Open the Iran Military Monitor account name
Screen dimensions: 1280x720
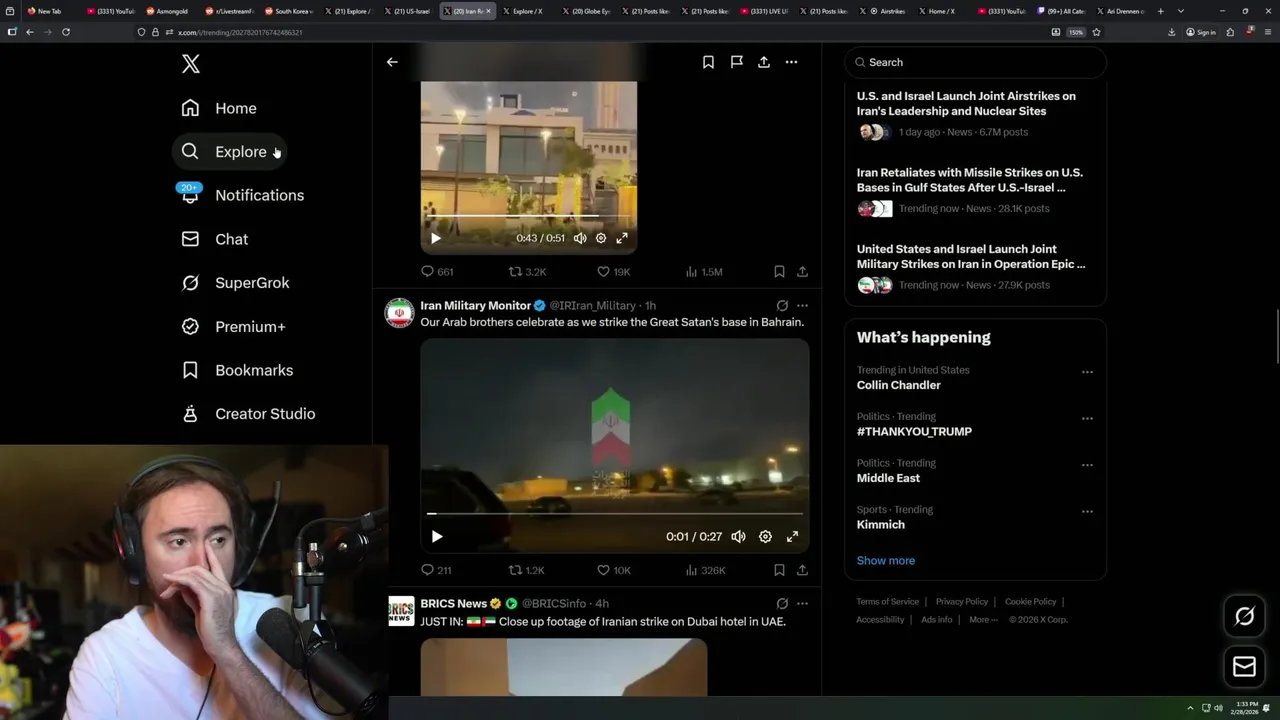point(475,305)
